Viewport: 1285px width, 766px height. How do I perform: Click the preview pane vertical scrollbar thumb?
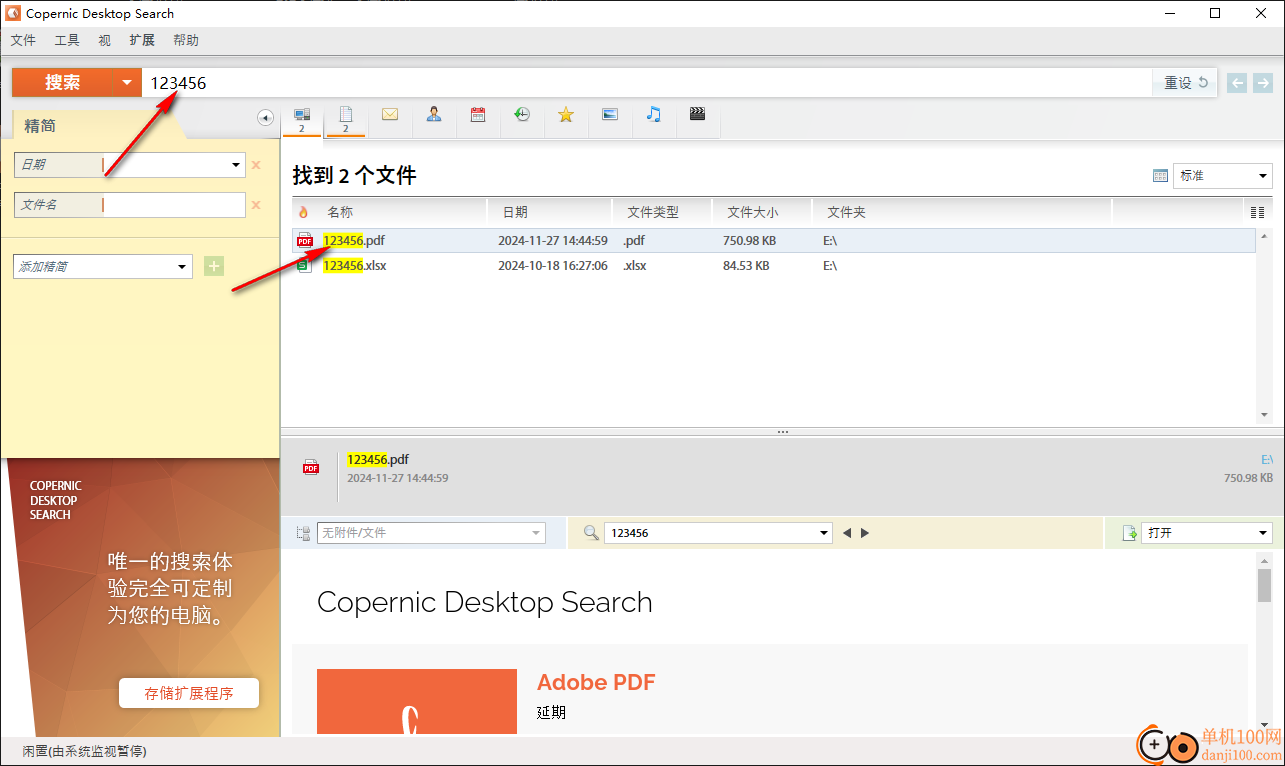1264,584
